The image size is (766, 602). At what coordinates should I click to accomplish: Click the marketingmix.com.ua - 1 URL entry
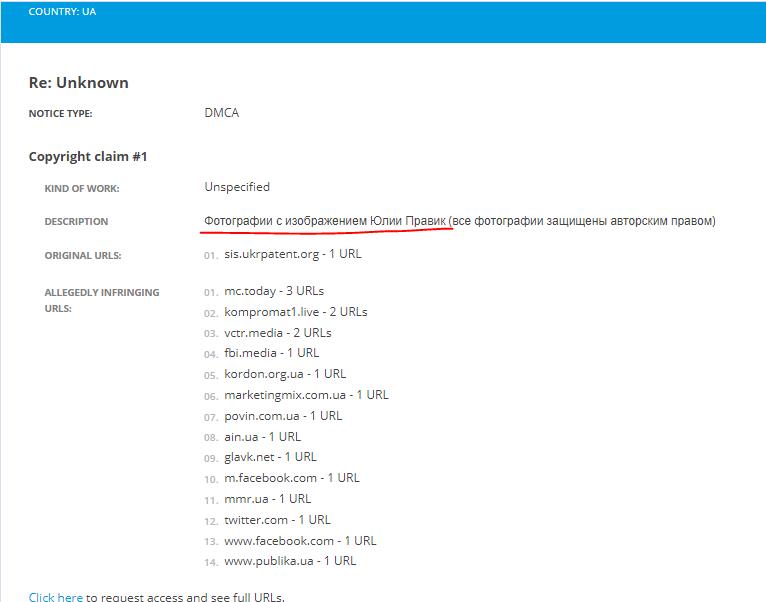point(306,395)
